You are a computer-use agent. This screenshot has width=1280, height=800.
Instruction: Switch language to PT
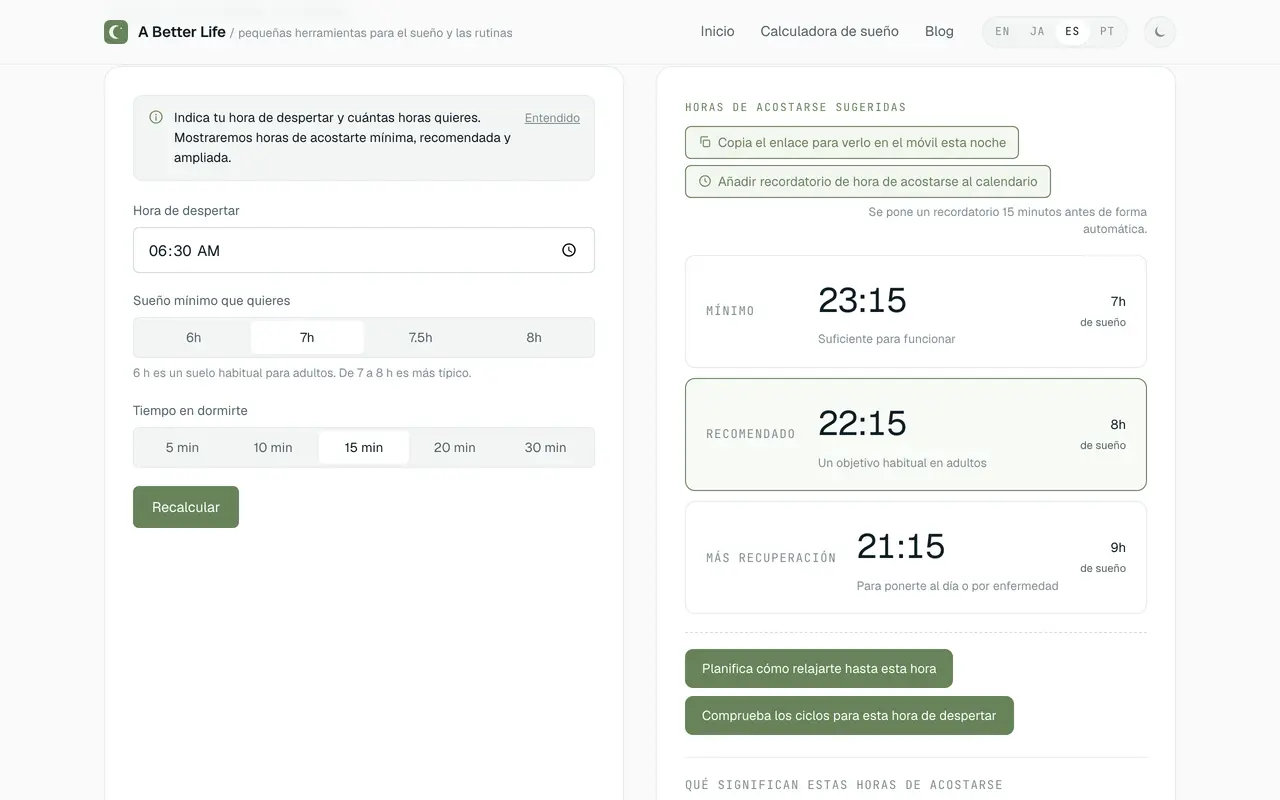1107,32
